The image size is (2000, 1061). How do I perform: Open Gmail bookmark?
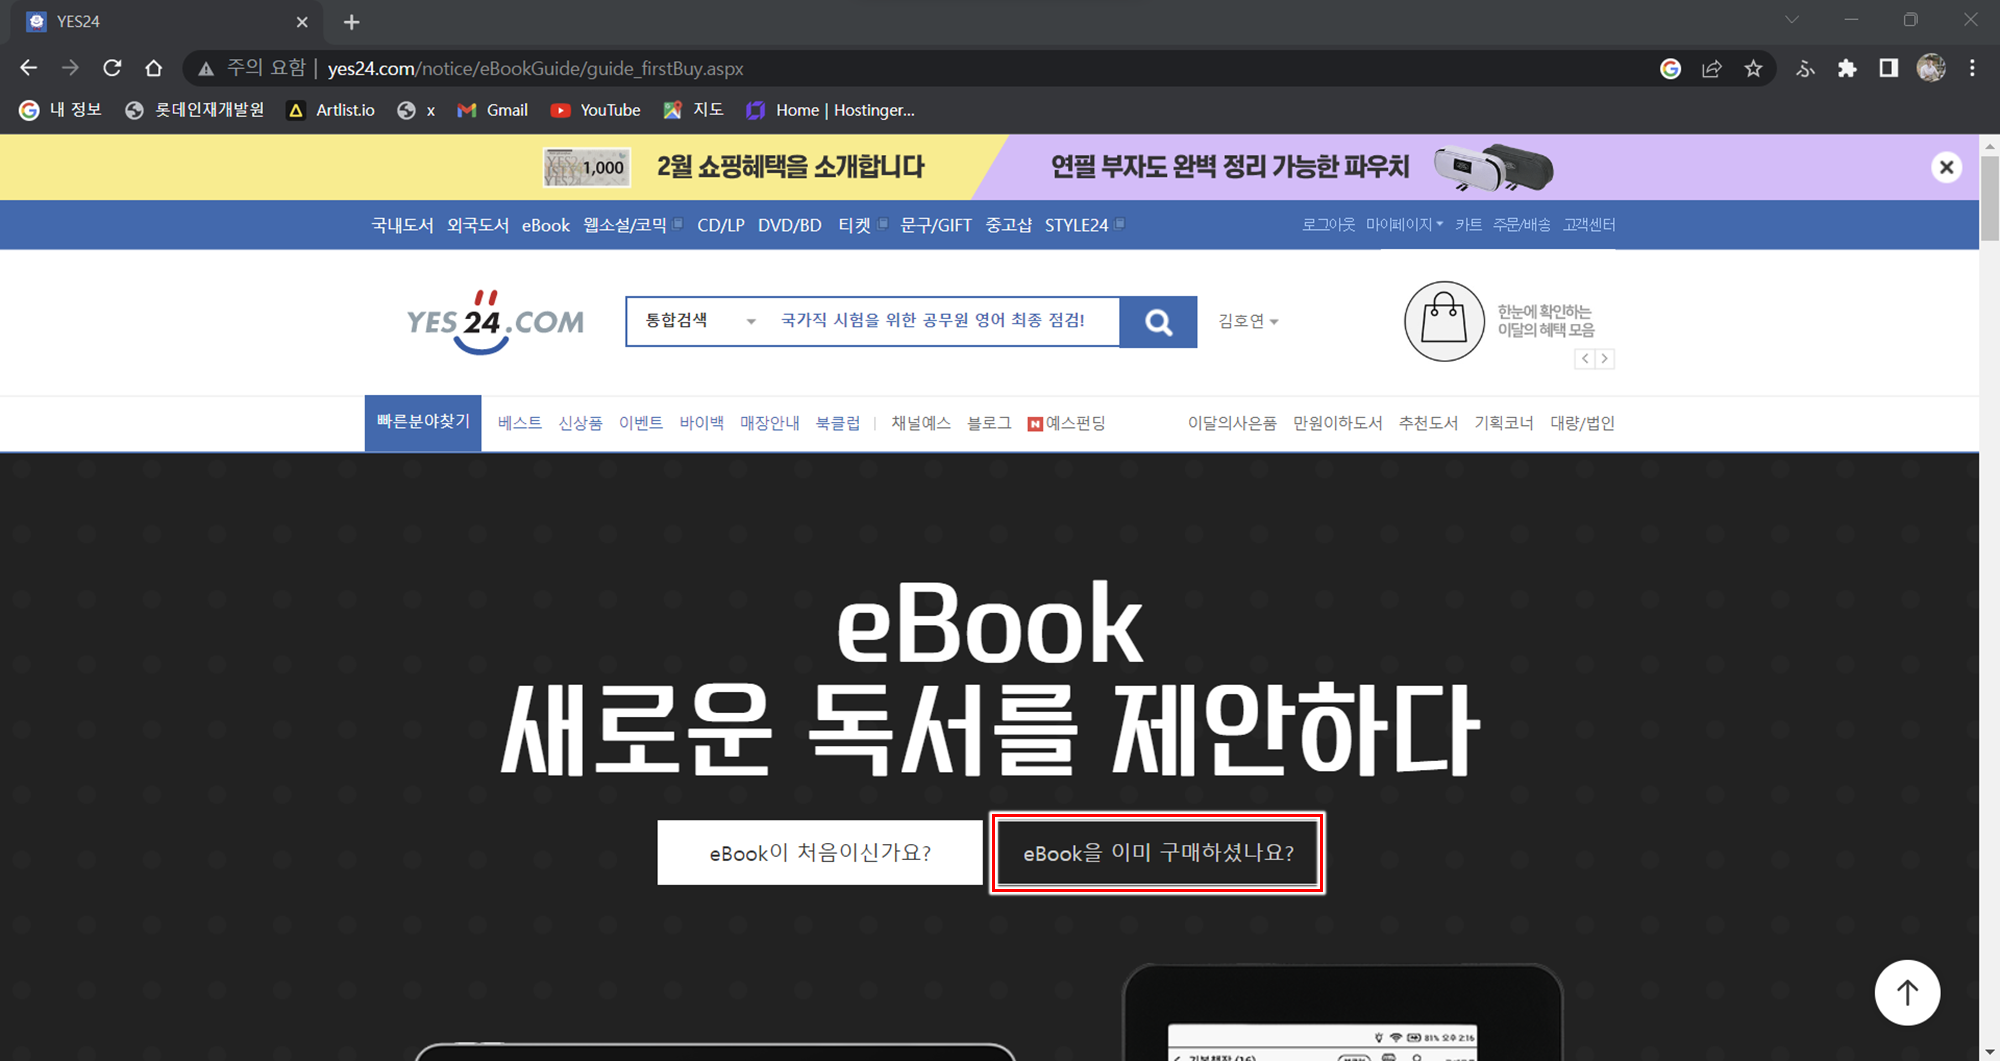click(x=493, y=110)
